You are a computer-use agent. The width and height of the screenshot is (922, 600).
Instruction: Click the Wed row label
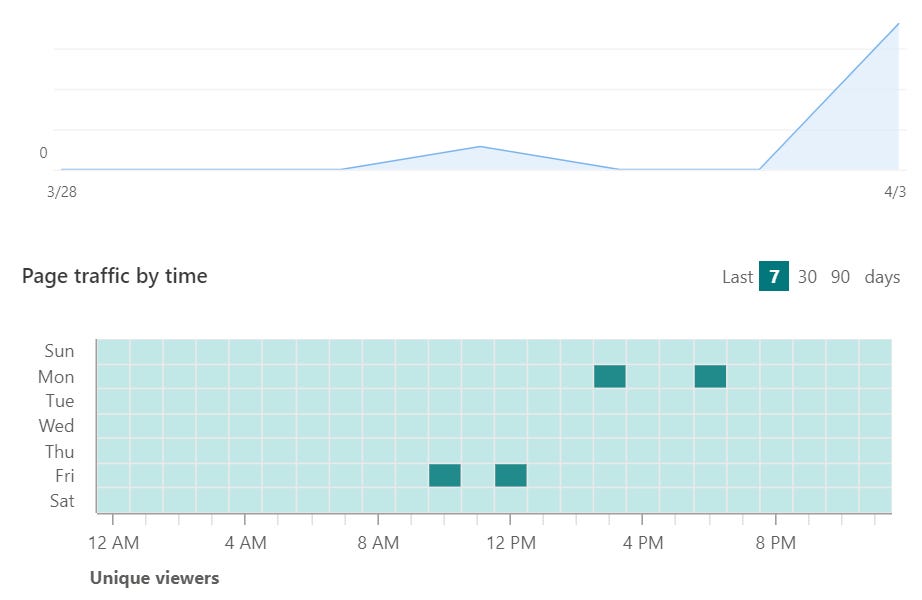pos(57,426)
